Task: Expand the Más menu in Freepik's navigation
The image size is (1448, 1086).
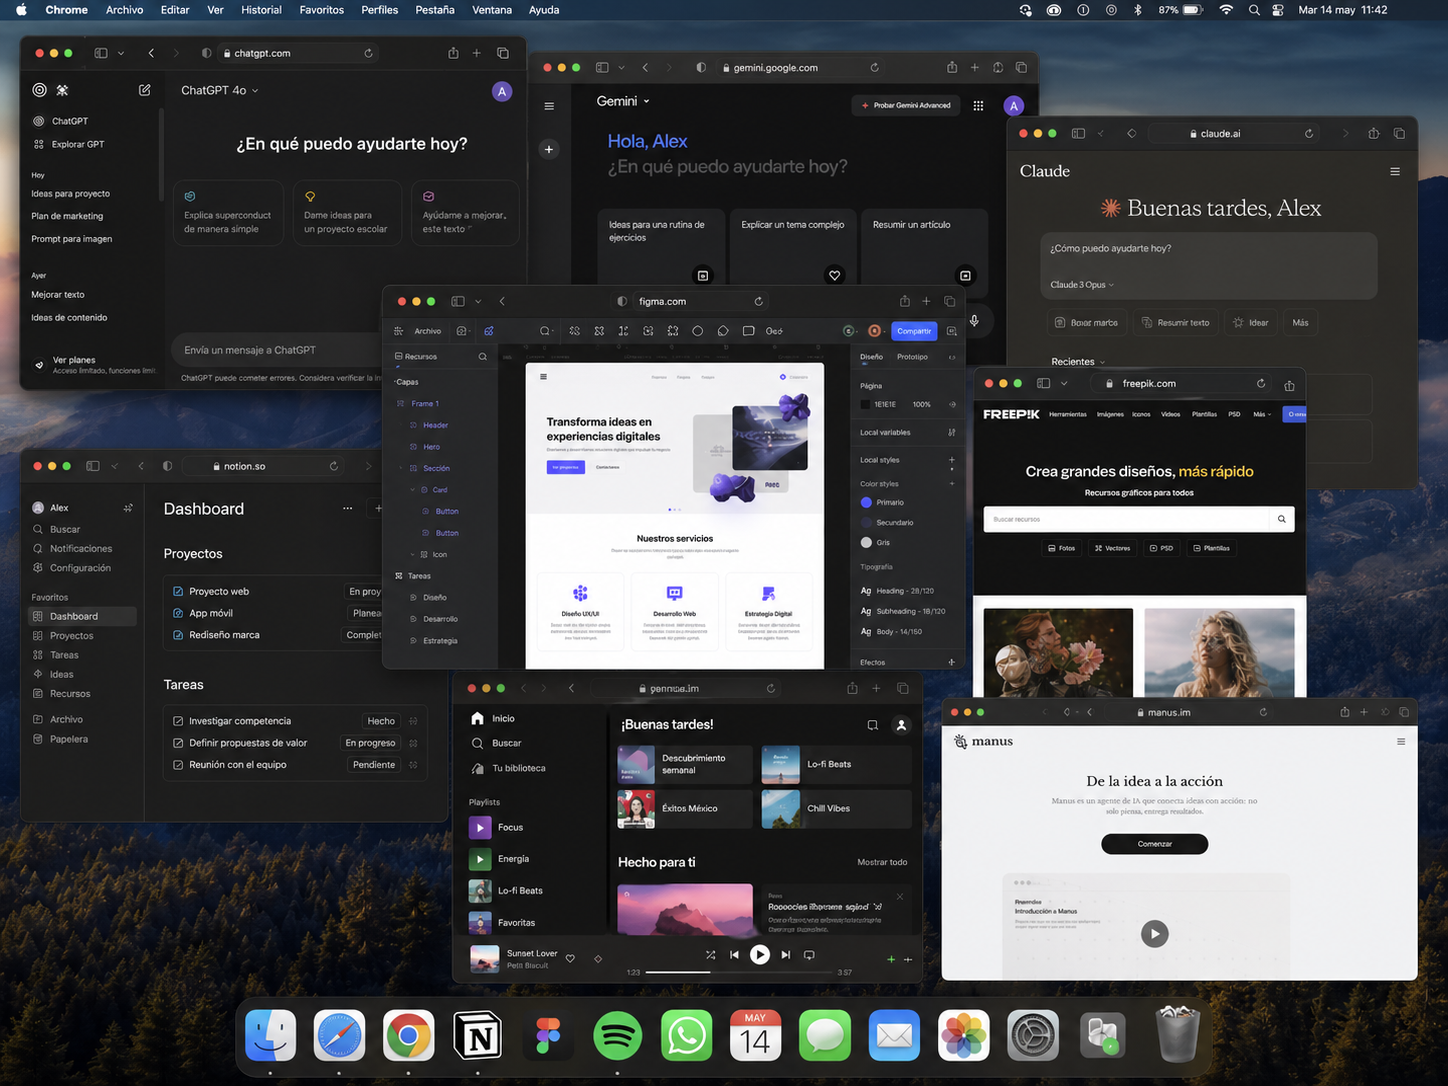Action: pos(1262,414)
